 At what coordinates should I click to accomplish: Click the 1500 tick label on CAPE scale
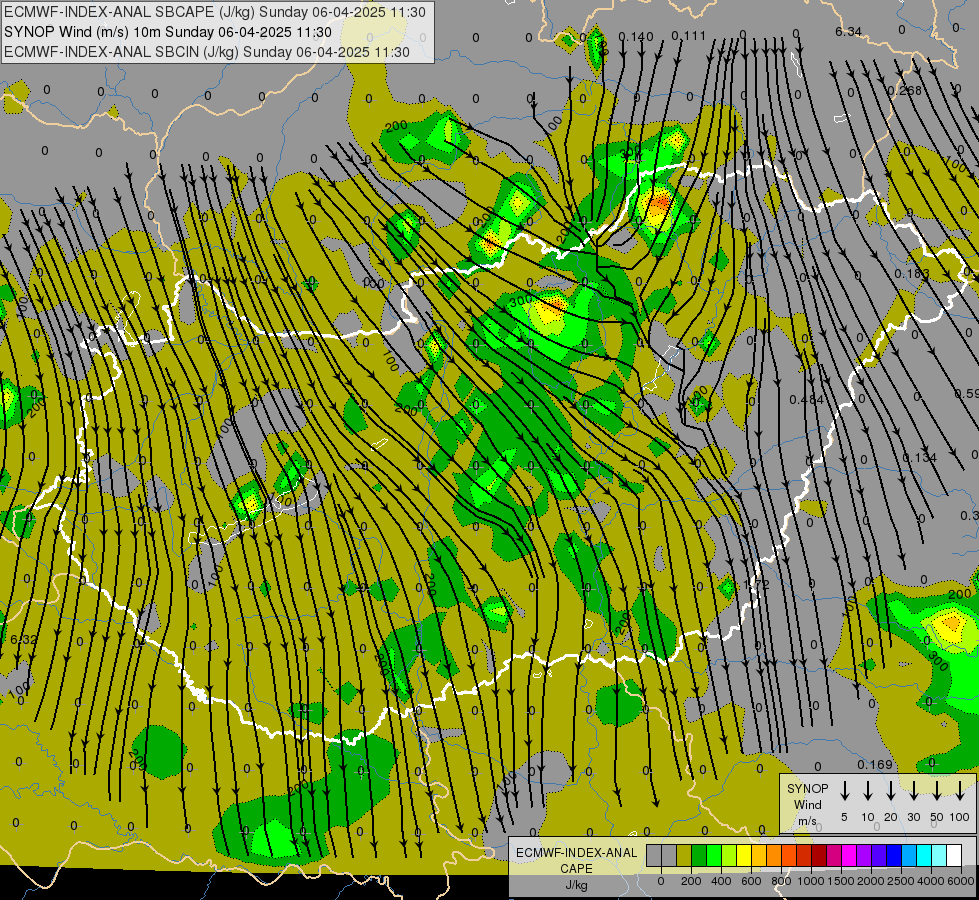841,881
